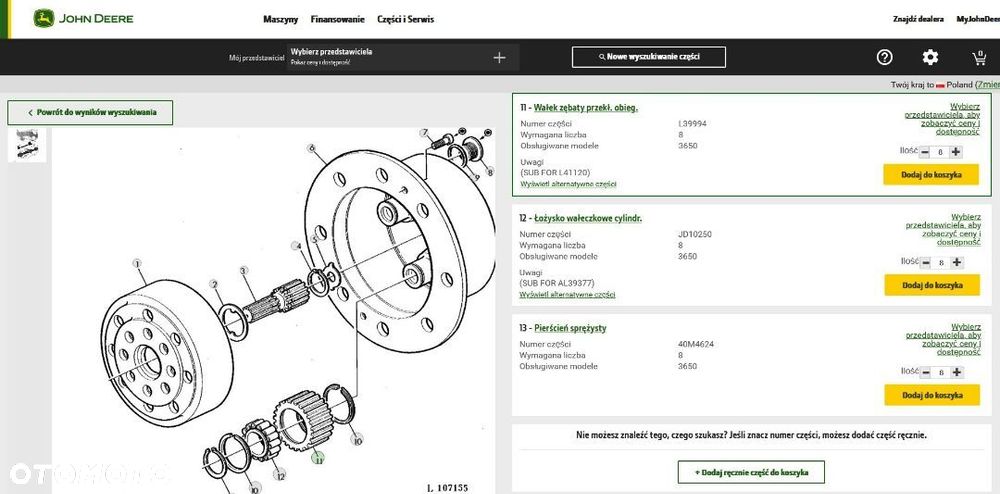This screenshot has height=494, width=1000.
Task: Select callout 3 on the diagram
Action: click(x=243, y=270)
